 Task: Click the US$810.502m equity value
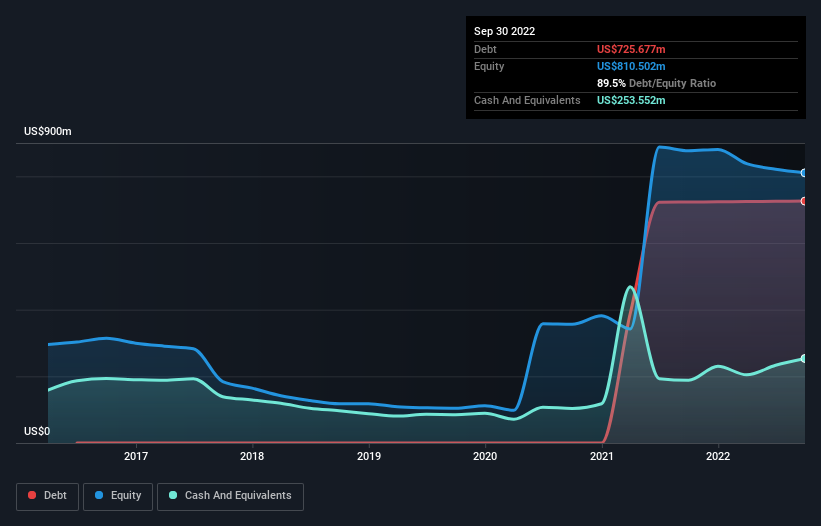(631, 66)
